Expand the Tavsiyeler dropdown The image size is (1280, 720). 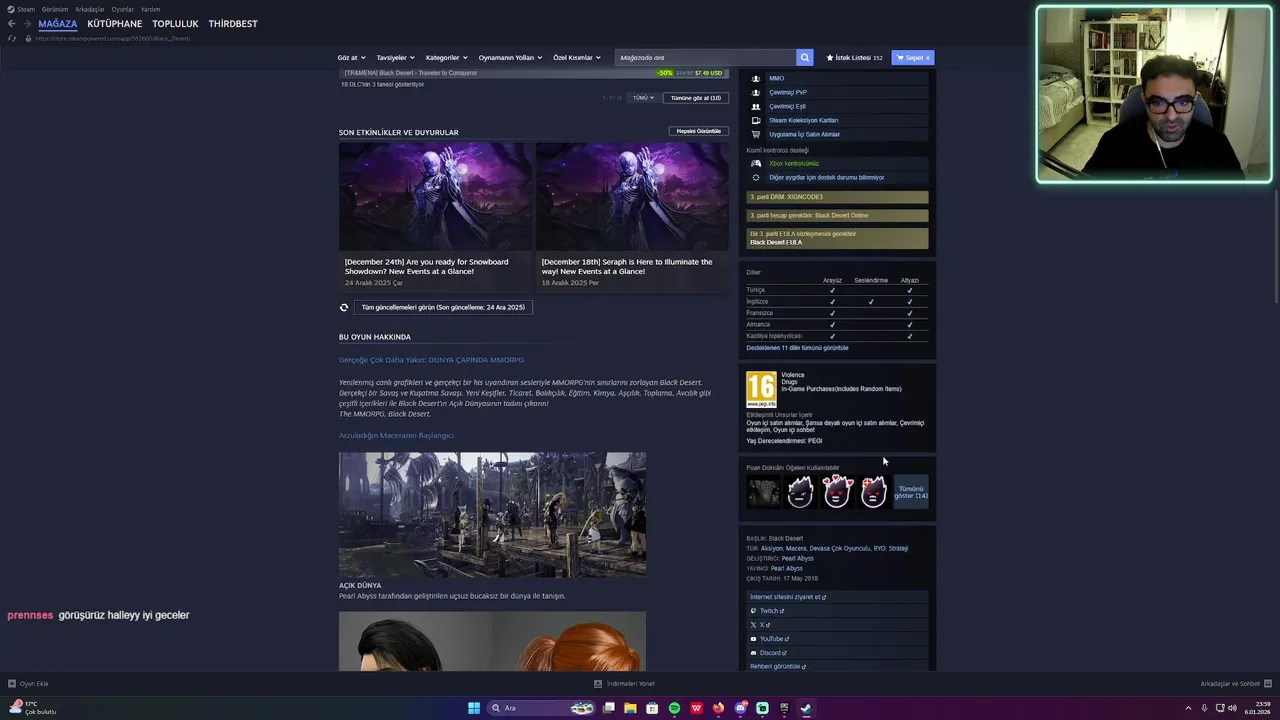395,58
